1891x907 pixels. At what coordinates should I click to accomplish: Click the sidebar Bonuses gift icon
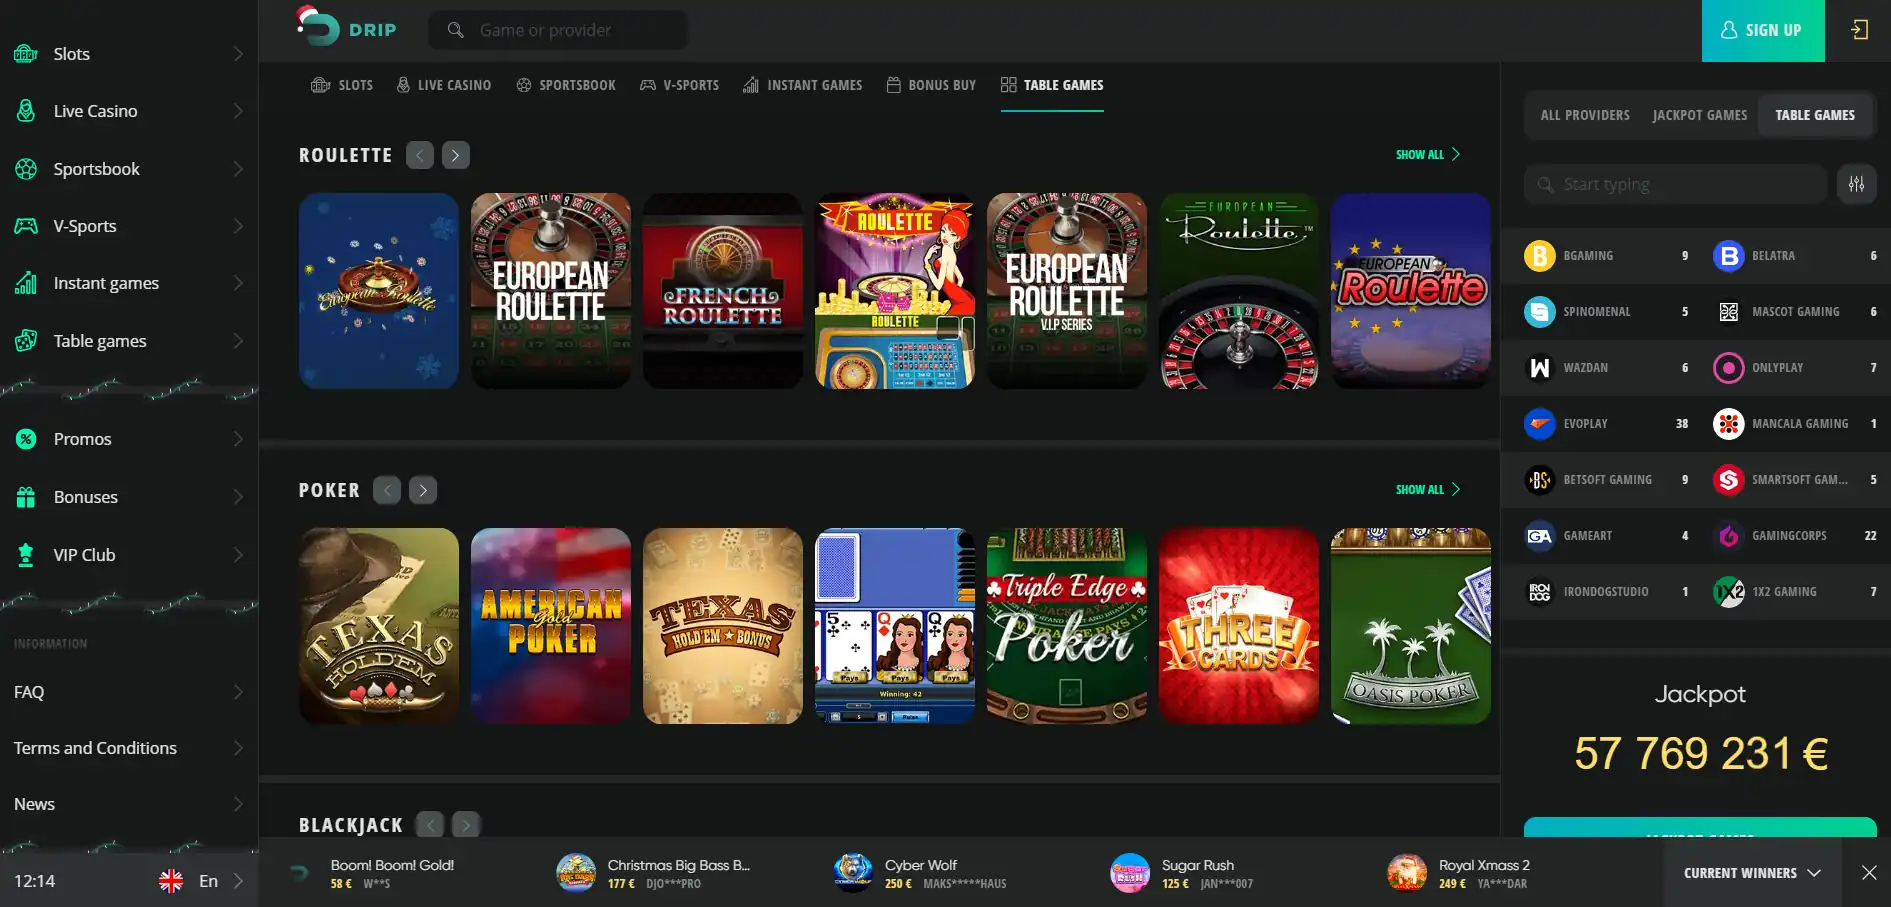point(26,497)
